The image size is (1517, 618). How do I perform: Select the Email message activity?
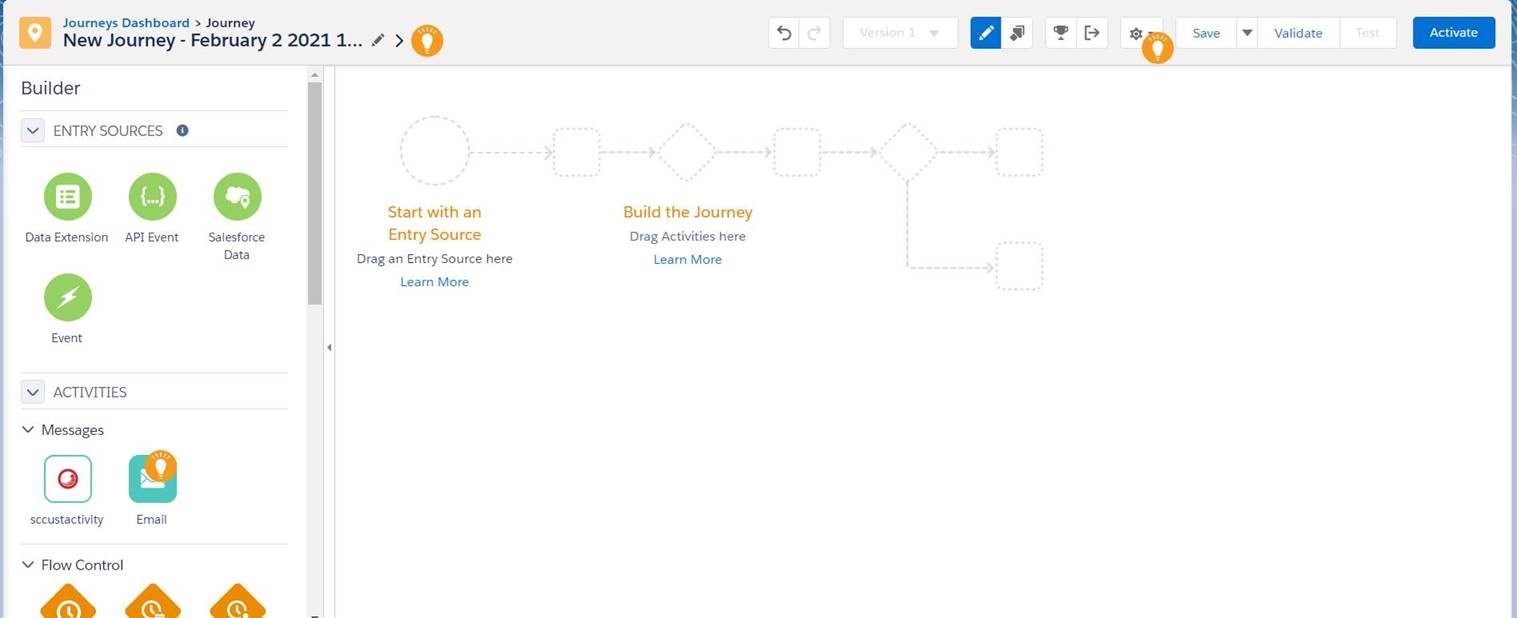click(151, 477)
